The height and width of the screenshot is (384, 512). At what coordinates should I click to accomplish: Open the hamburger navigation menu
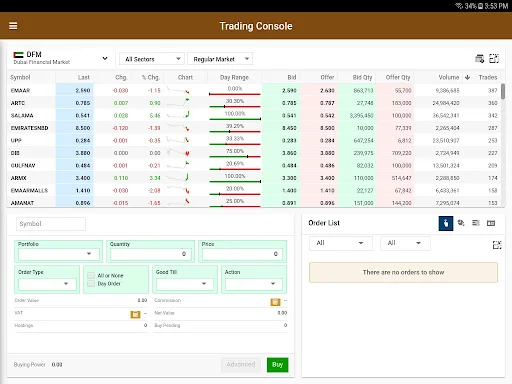tap(13, 26)
